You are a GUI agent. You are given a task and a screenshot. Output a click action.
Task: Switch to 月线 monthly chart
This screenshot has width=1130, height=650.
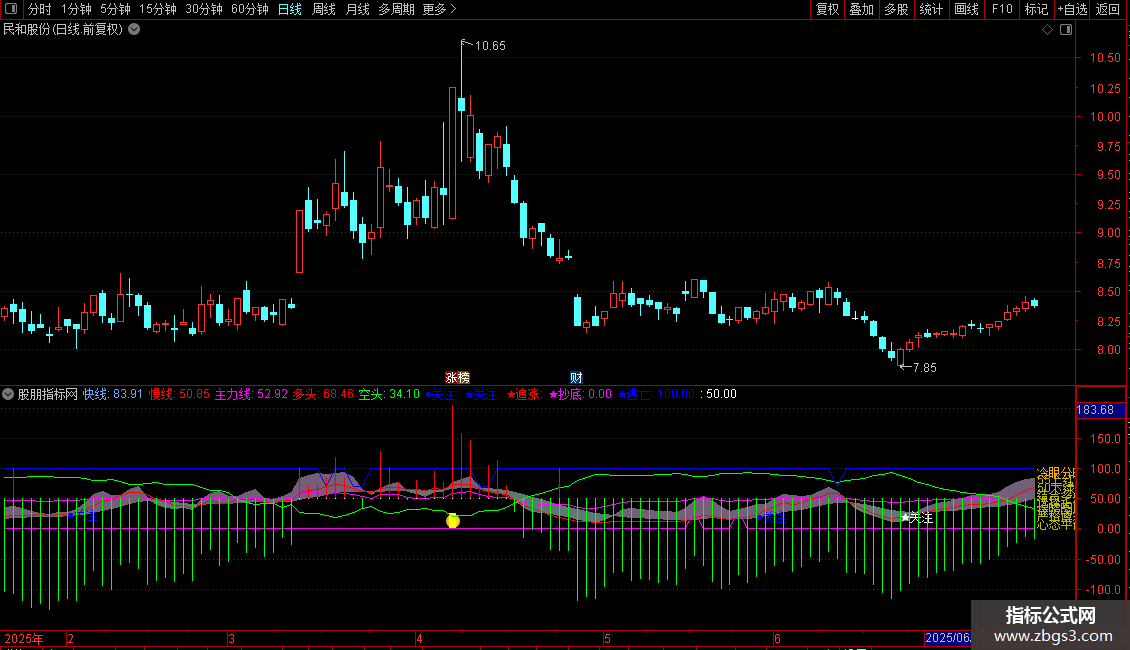pyautogui.click(x=357, y=9)
